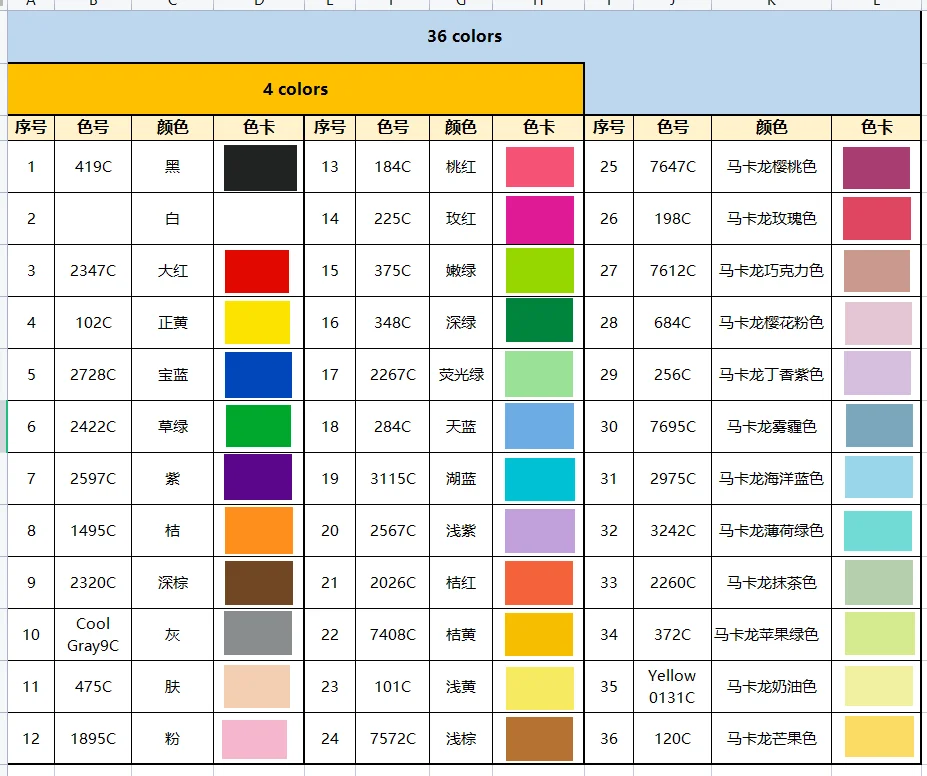Viewport: 927px width, 776px height.
Task: Select the gray swatch for Cool Gray9C
Action: 258,633
